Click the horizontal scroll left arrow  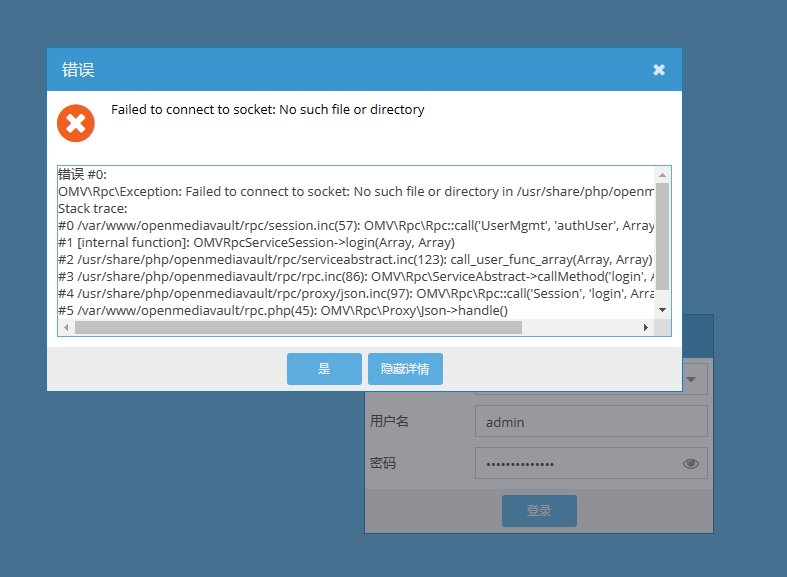pos(66,328)
